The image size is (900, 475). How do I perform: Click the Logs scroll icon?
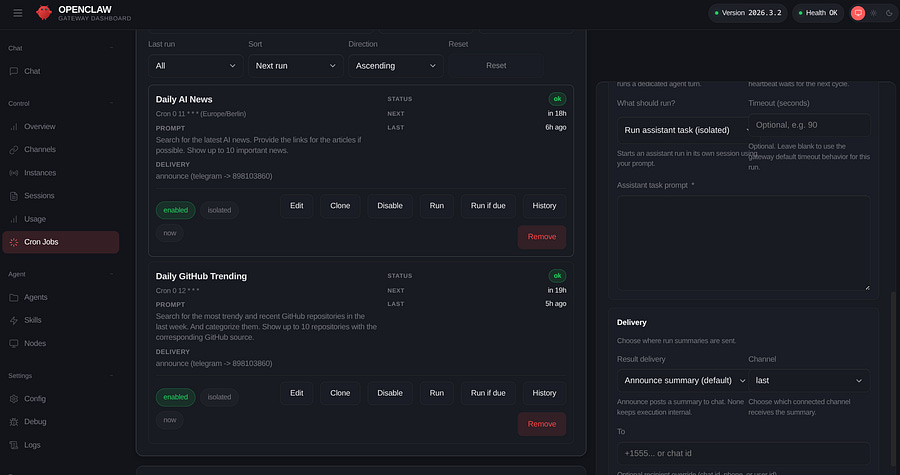coord(14,445)
